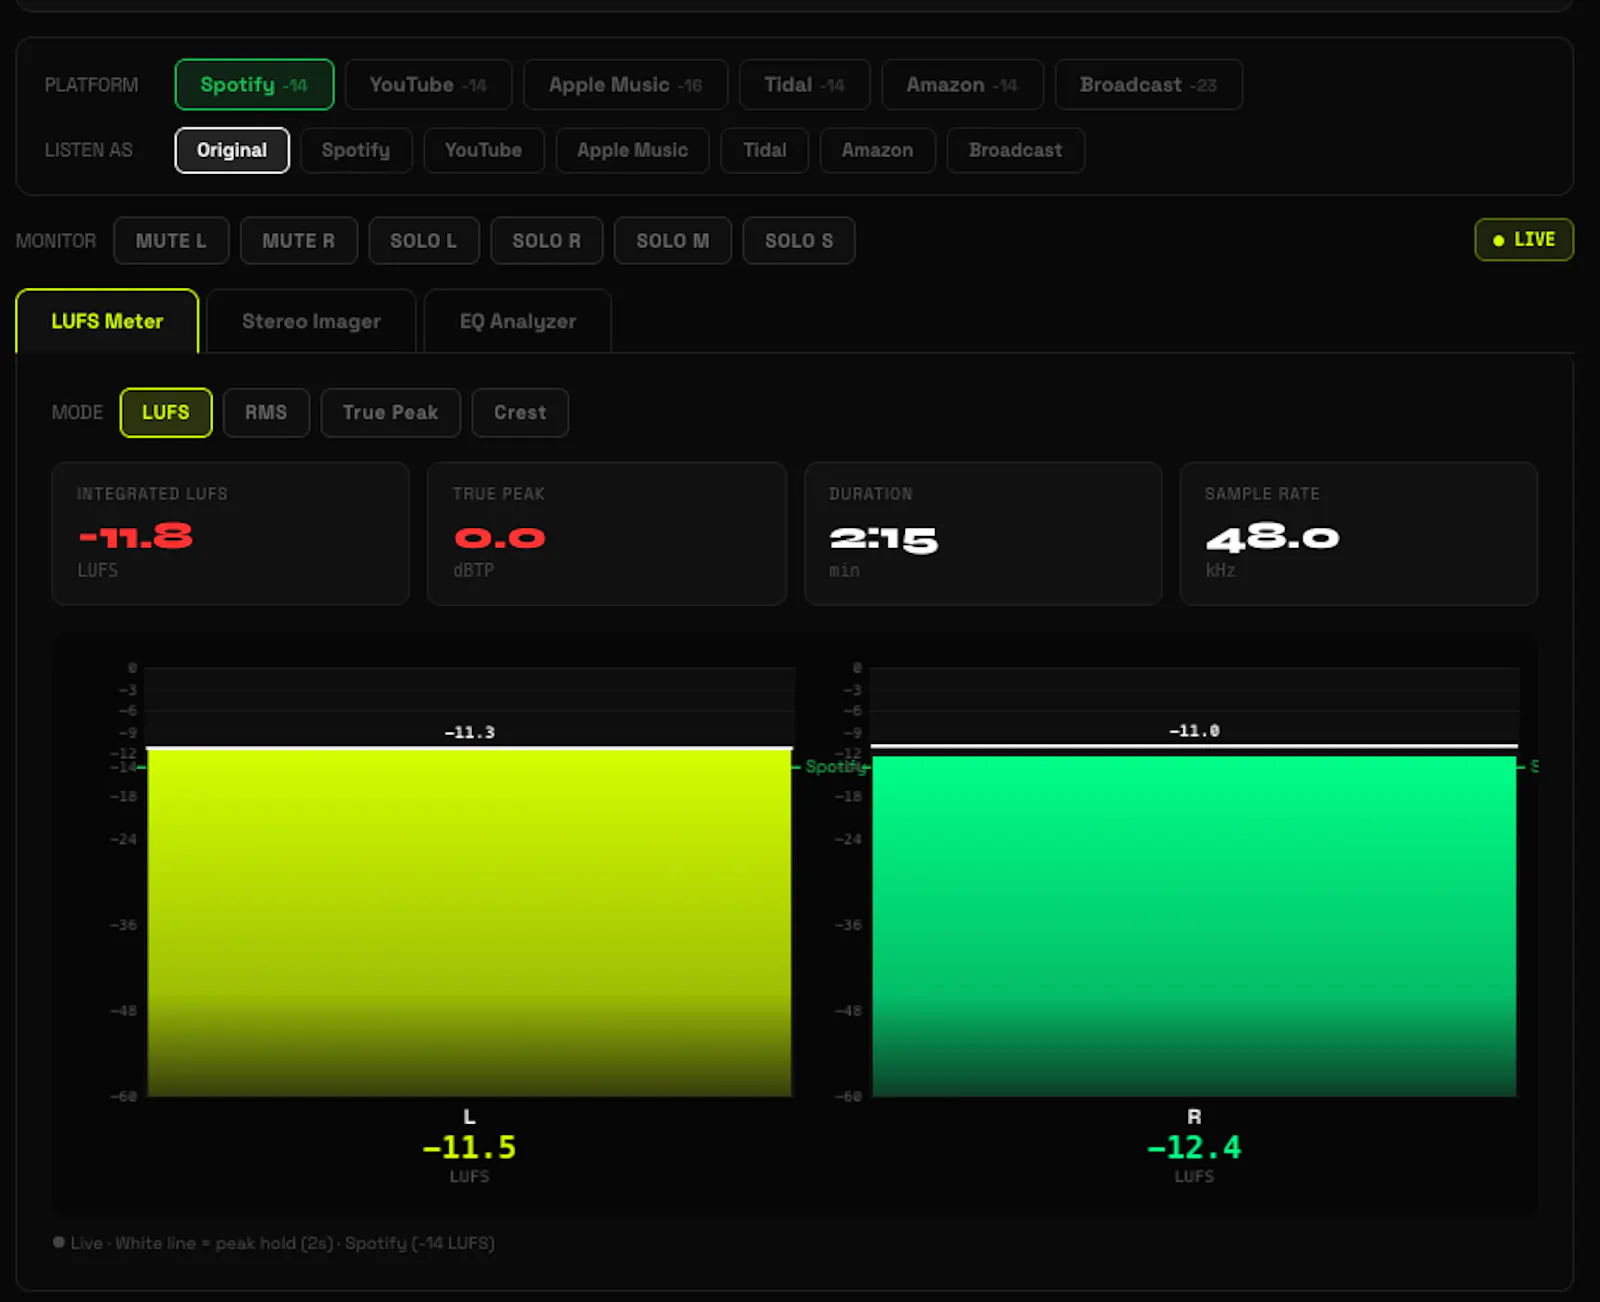The image size is (1600, 1302).
Task: Pick the Tidal -14 platform
Action: click(x=804, y=85)
